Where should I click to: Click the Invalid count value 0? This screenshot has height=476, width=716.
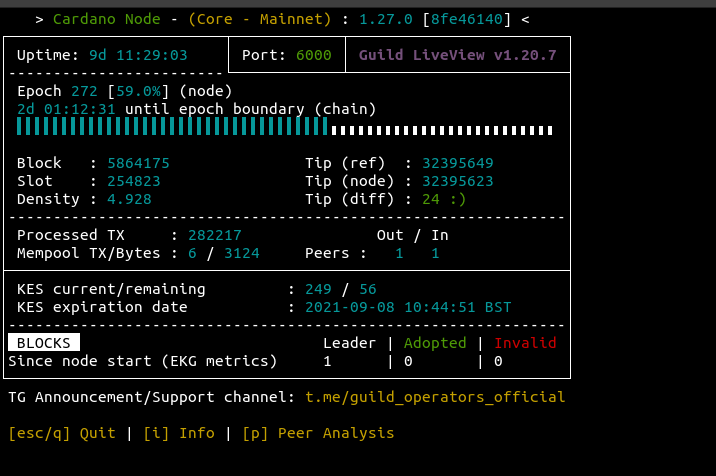498,361
